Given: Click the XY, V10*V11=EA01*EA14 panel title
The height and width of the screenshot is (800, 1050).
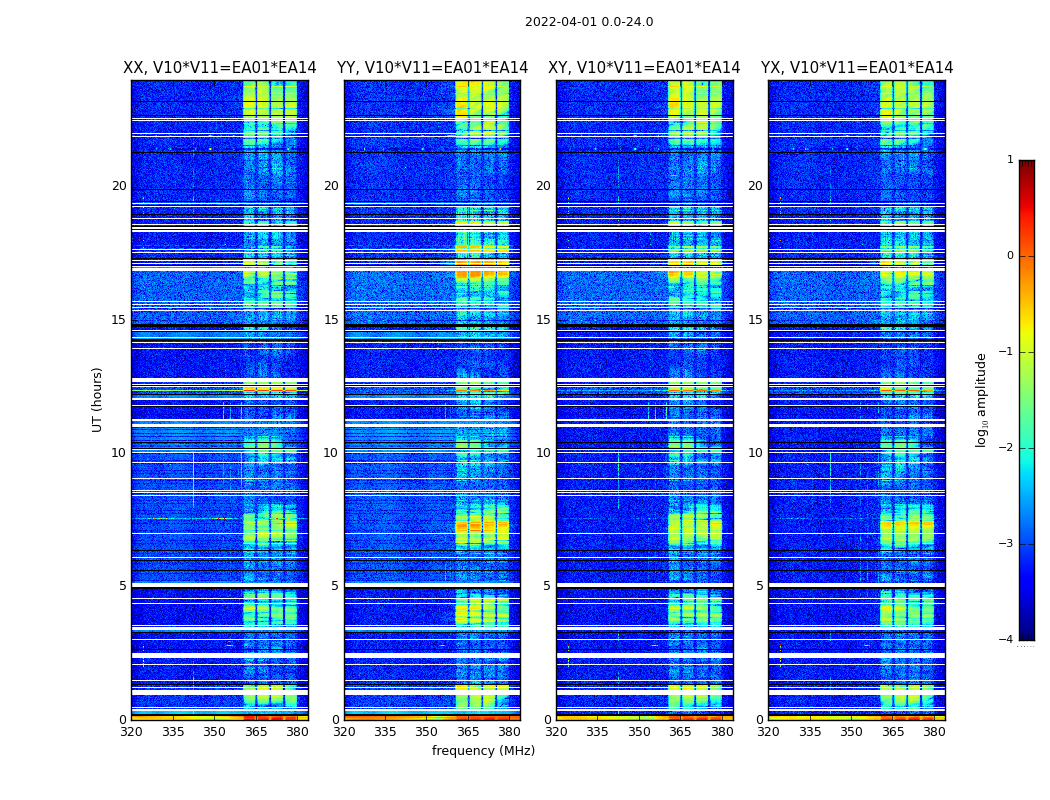Looking at the screenshot, I should coord(644,68).
